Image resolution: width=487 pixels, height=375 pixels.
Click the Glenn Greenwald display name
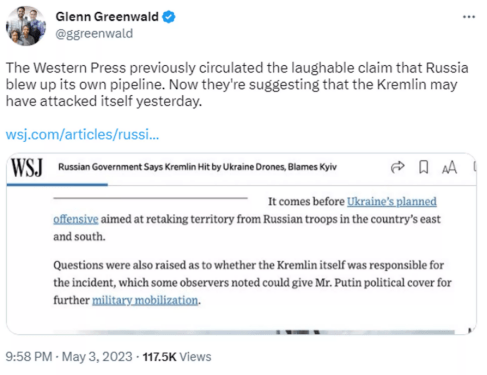(107, 17)
